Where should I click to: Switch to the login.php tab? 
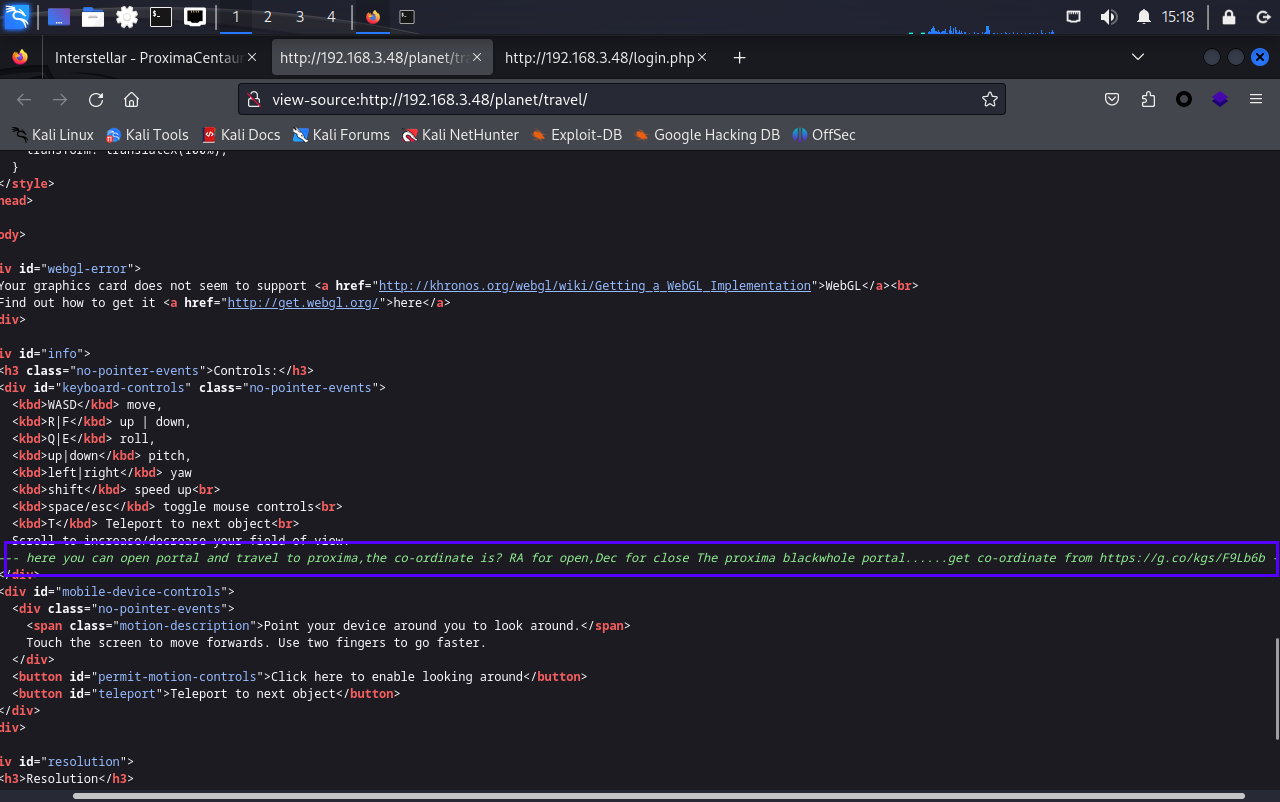(x=599, y=58)
